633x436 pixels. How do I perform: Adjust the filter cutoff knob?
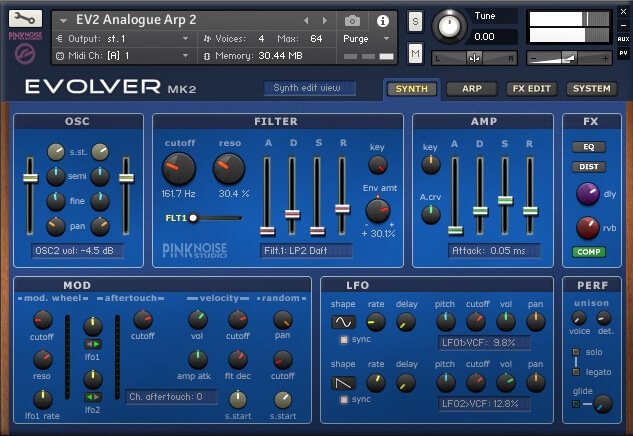click(179, 168)
